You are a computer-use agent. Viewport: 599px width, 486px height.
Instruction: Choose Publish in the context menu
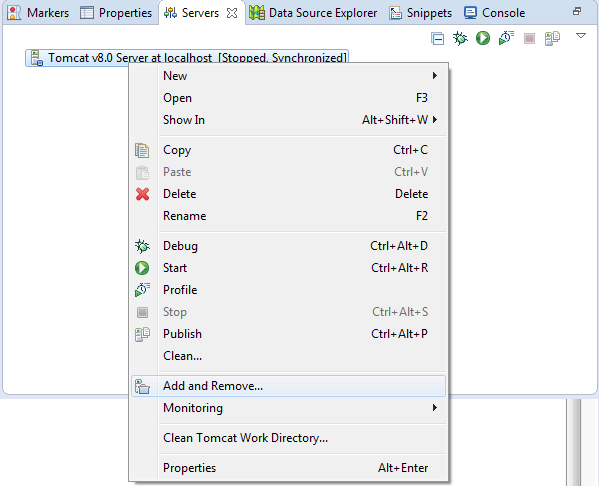coord(288,334)
